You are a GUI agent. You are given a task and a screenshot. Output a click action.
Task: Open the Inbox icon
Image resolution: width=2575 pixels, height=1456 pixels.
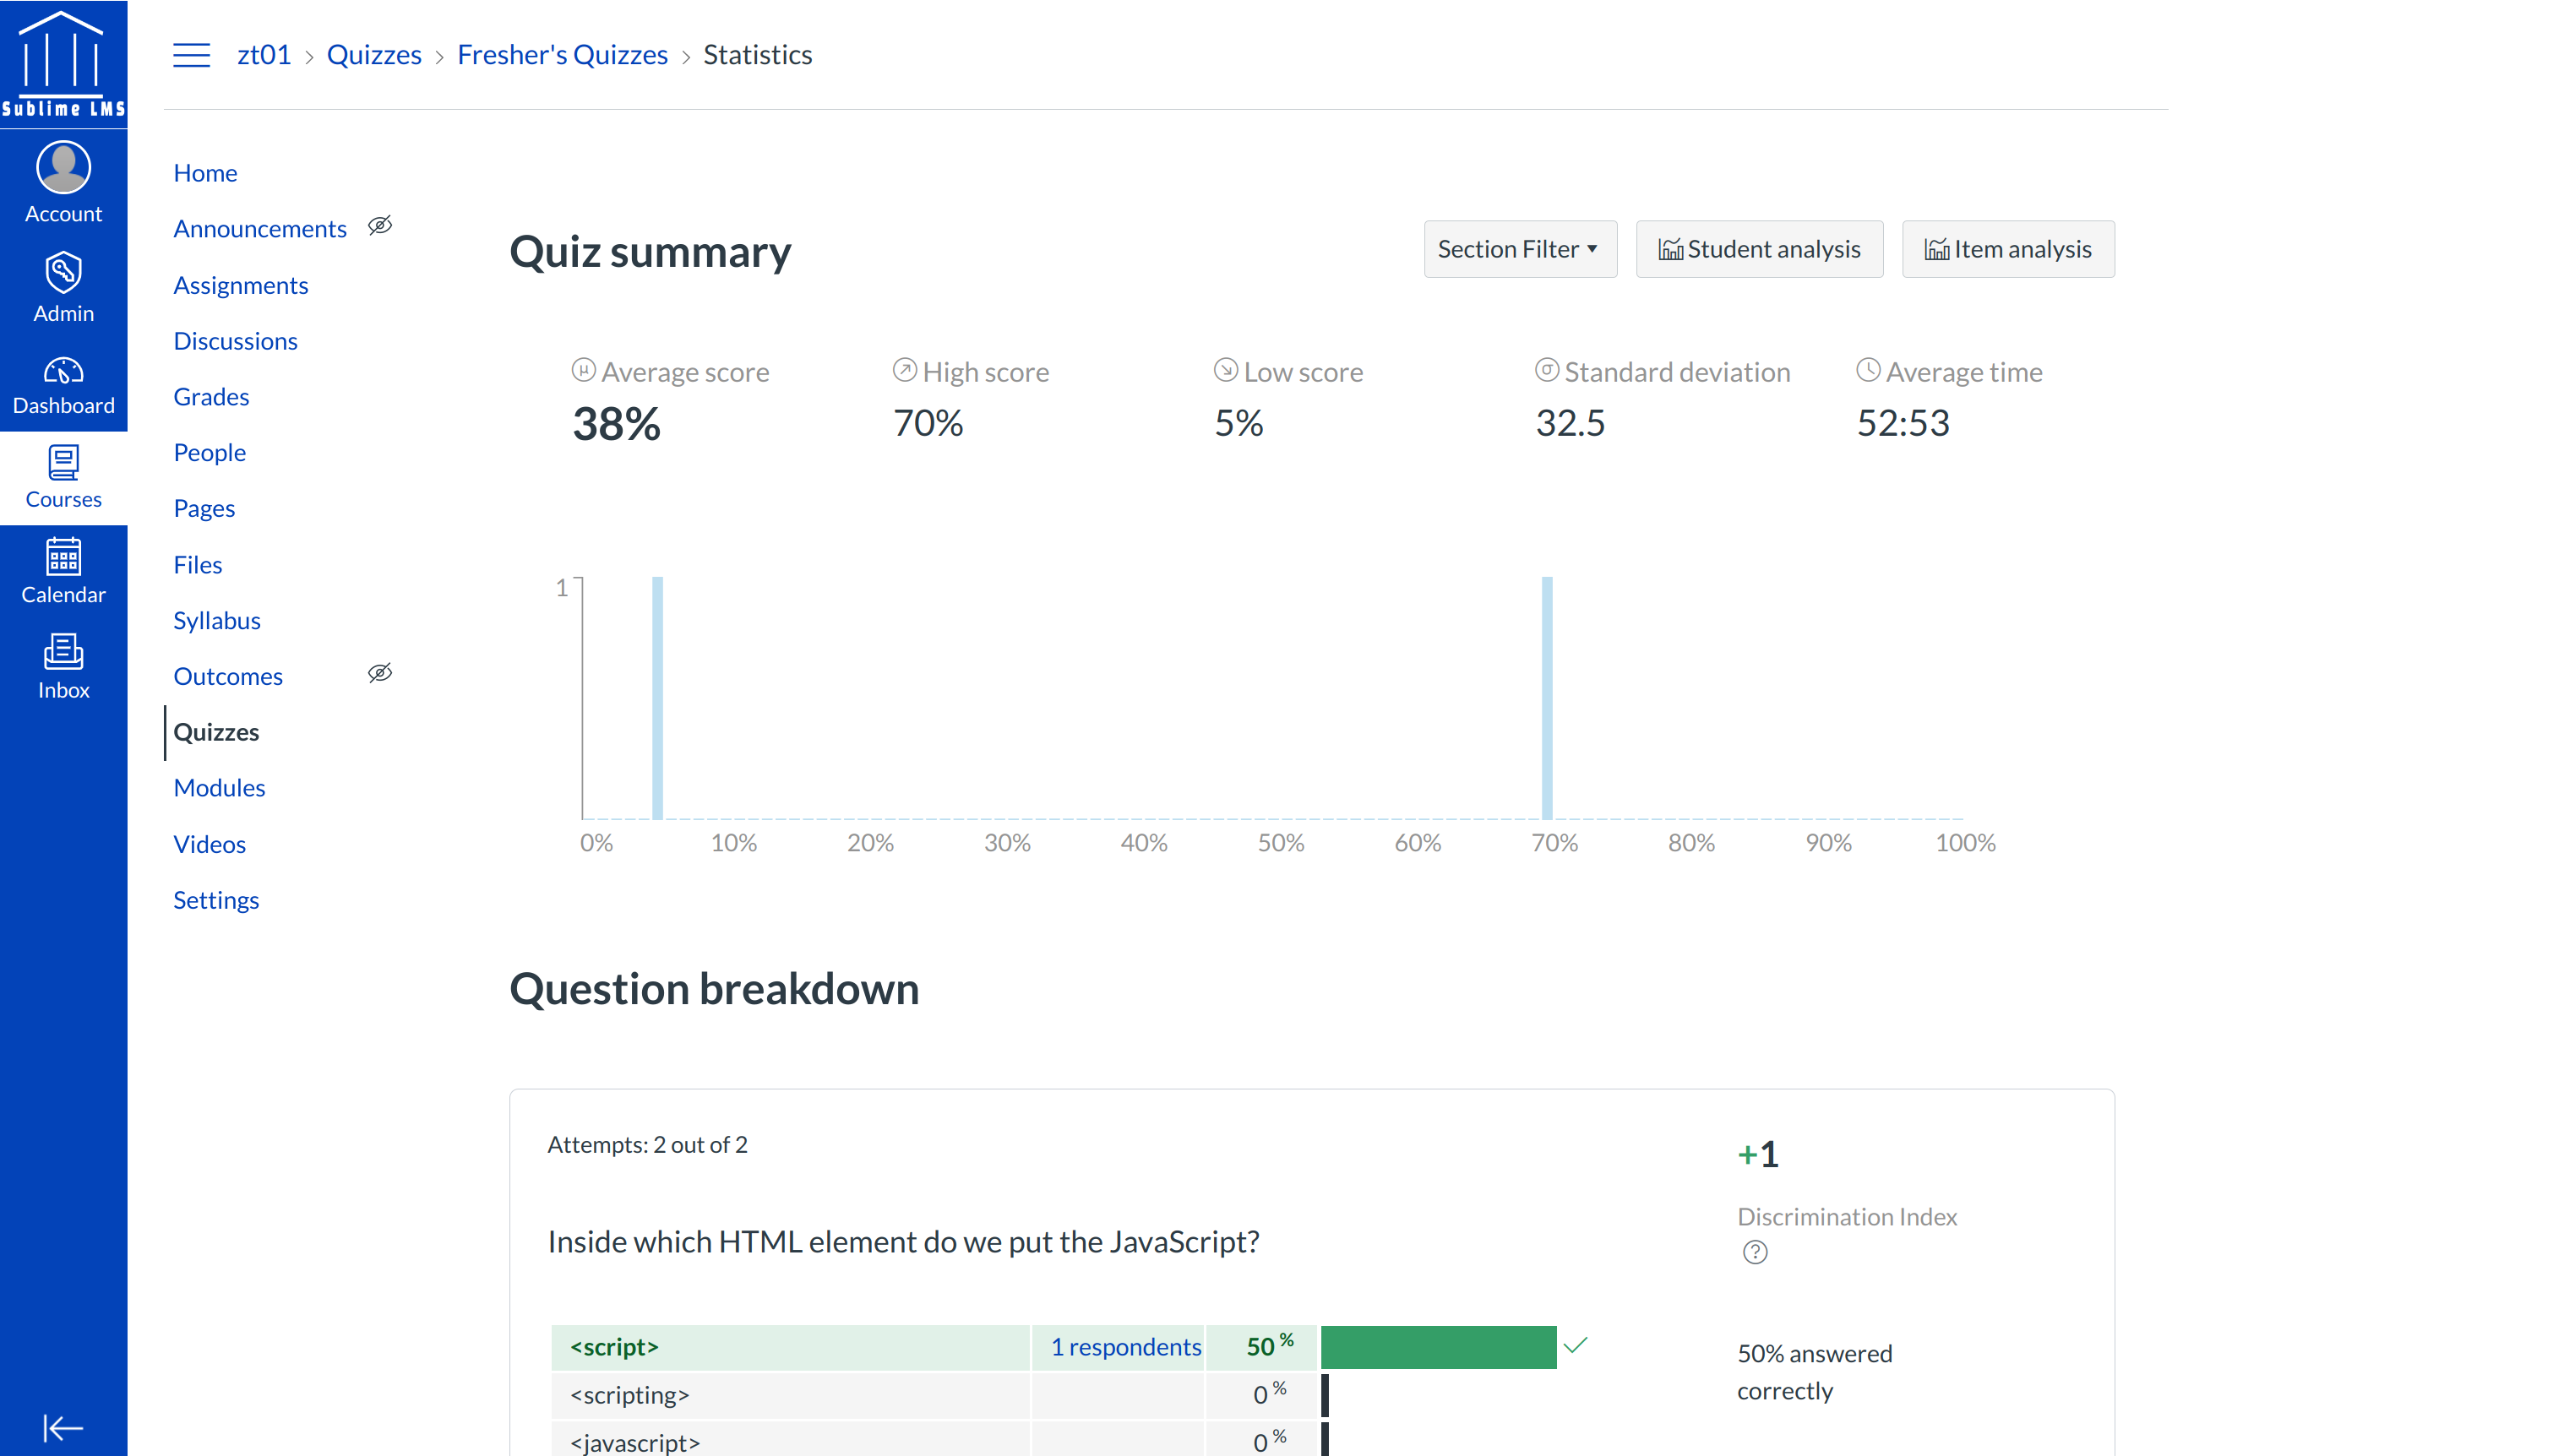coord(63,652)
